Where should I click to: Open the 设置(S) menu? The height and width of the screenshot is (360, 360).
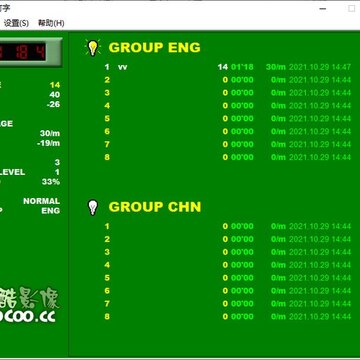pyautogui.click(x=16, y=23)
